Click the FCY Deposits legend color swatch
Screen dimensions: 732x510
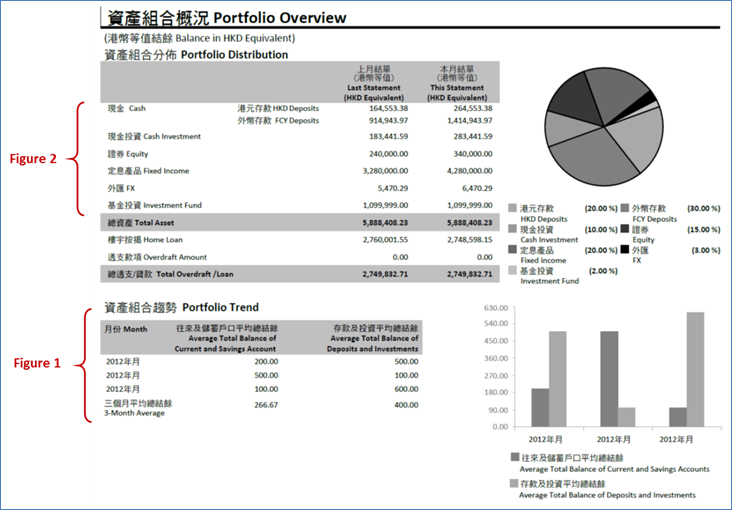[x=626, y=208]
